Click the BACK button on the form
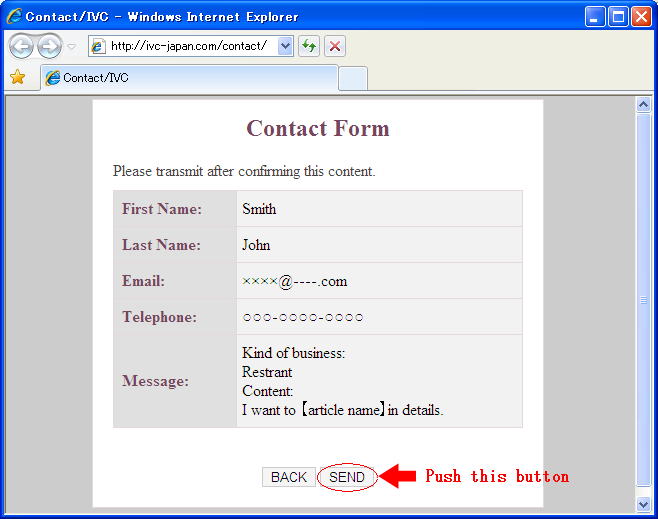 coord(289,477)
